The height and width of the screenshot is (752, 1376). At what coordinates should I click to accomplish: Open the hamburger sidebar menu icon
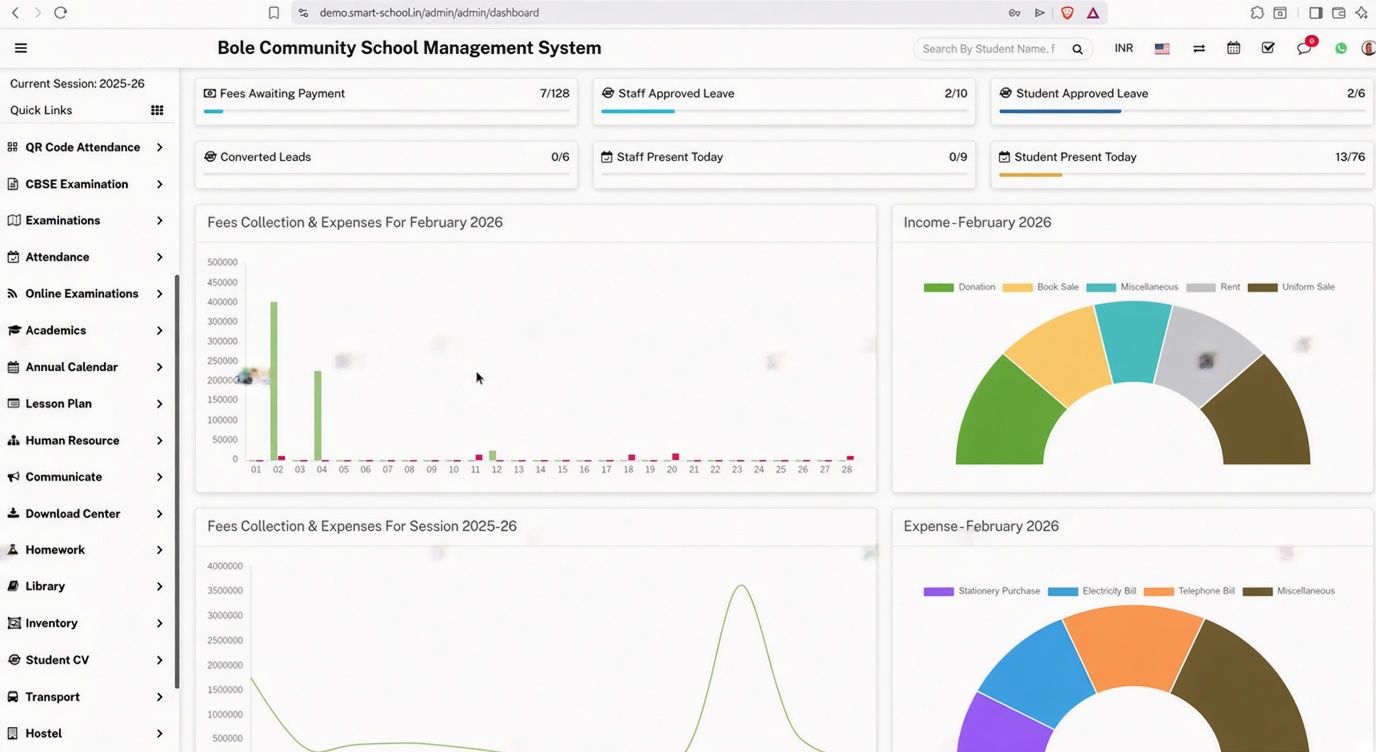[20, 48]
